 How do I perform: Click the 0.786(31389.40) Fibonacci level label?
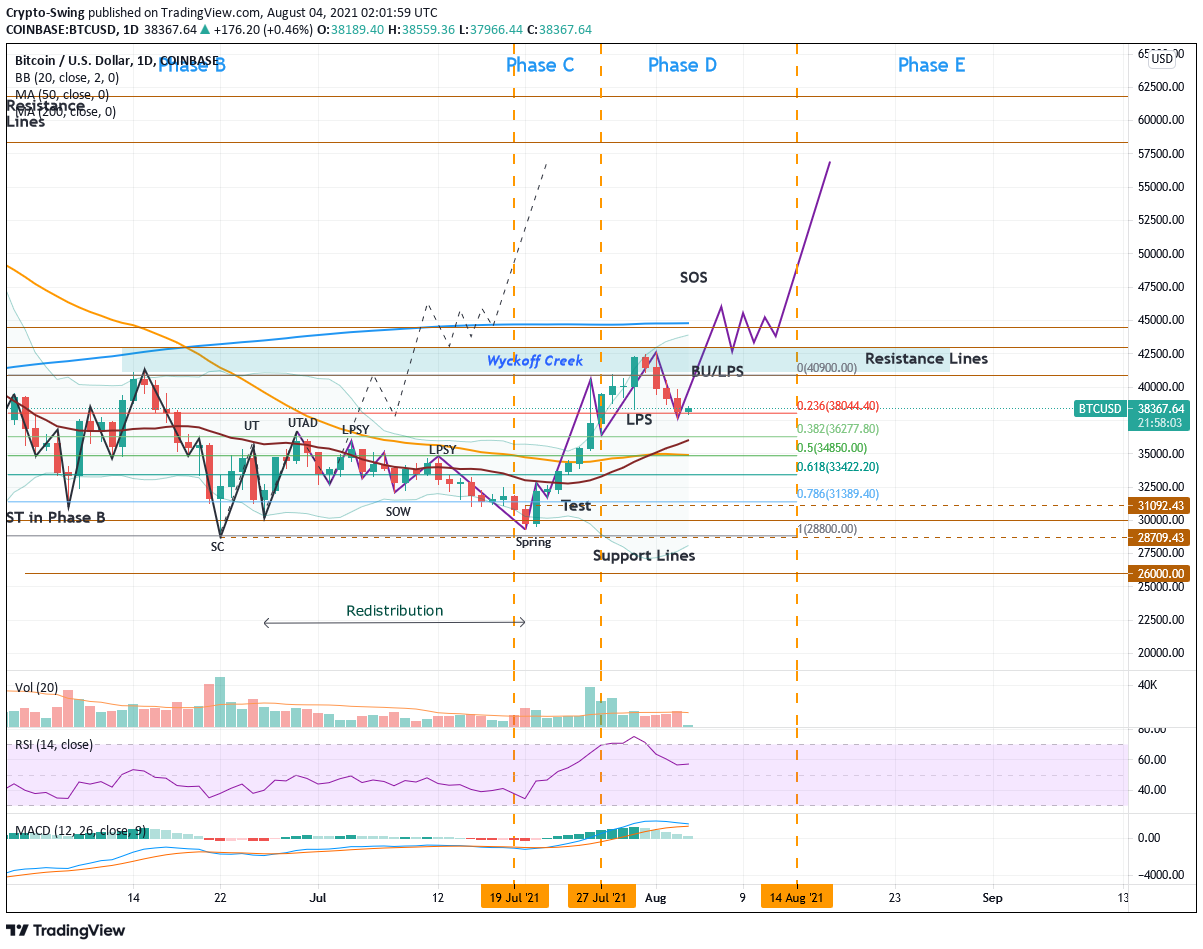(x=838, y=494)
